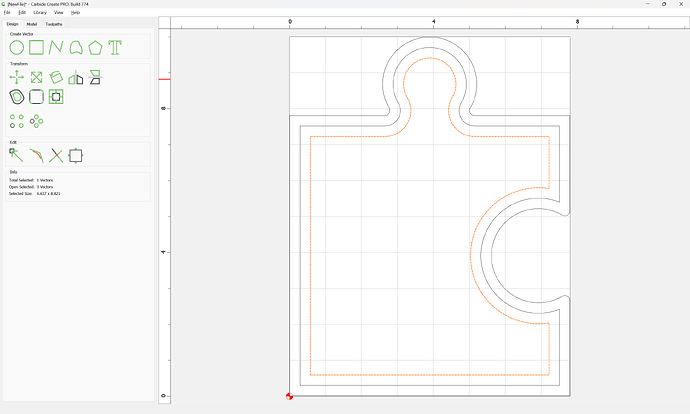Click the Mirror tool icon
This screenshot has width=690, height=414.
point(75,77)
